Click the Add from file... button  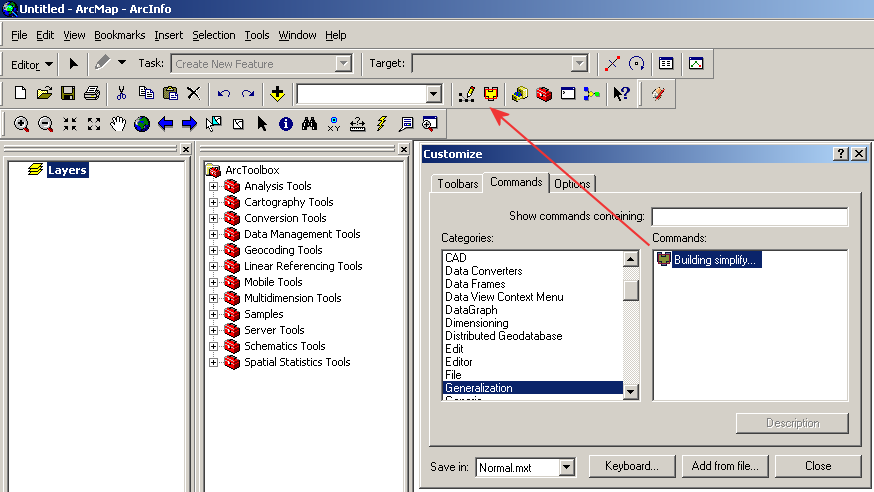[x=725, y=466]
